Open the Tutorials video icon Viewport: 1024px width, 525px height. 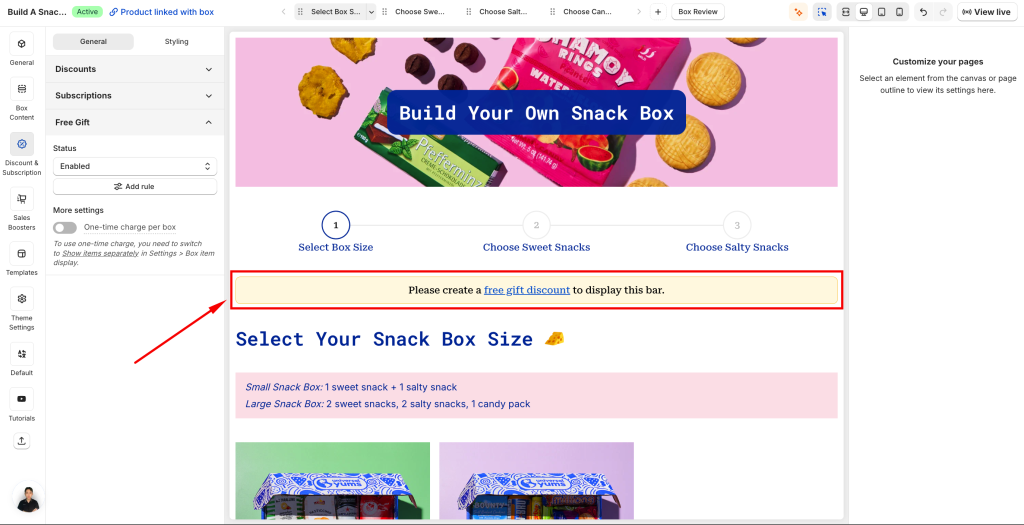coord(22,399)
